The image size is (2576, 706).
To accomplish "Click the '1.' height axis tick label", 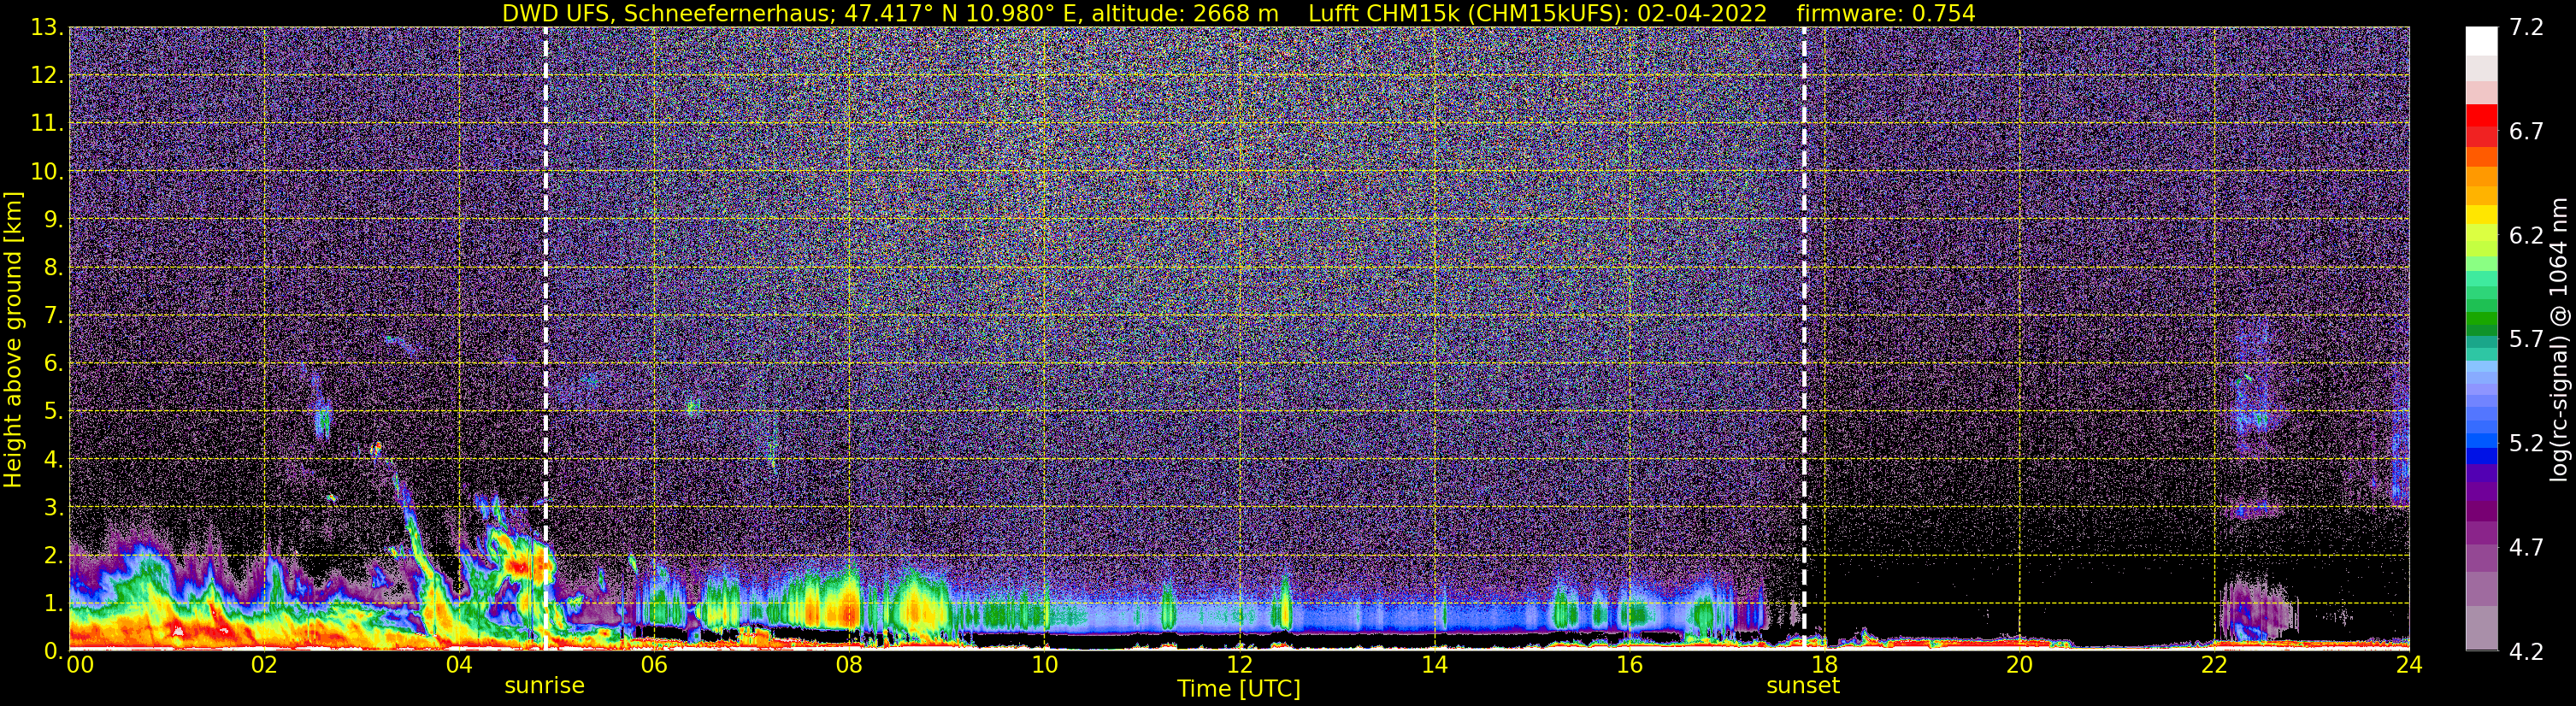I will coord(54,603).
